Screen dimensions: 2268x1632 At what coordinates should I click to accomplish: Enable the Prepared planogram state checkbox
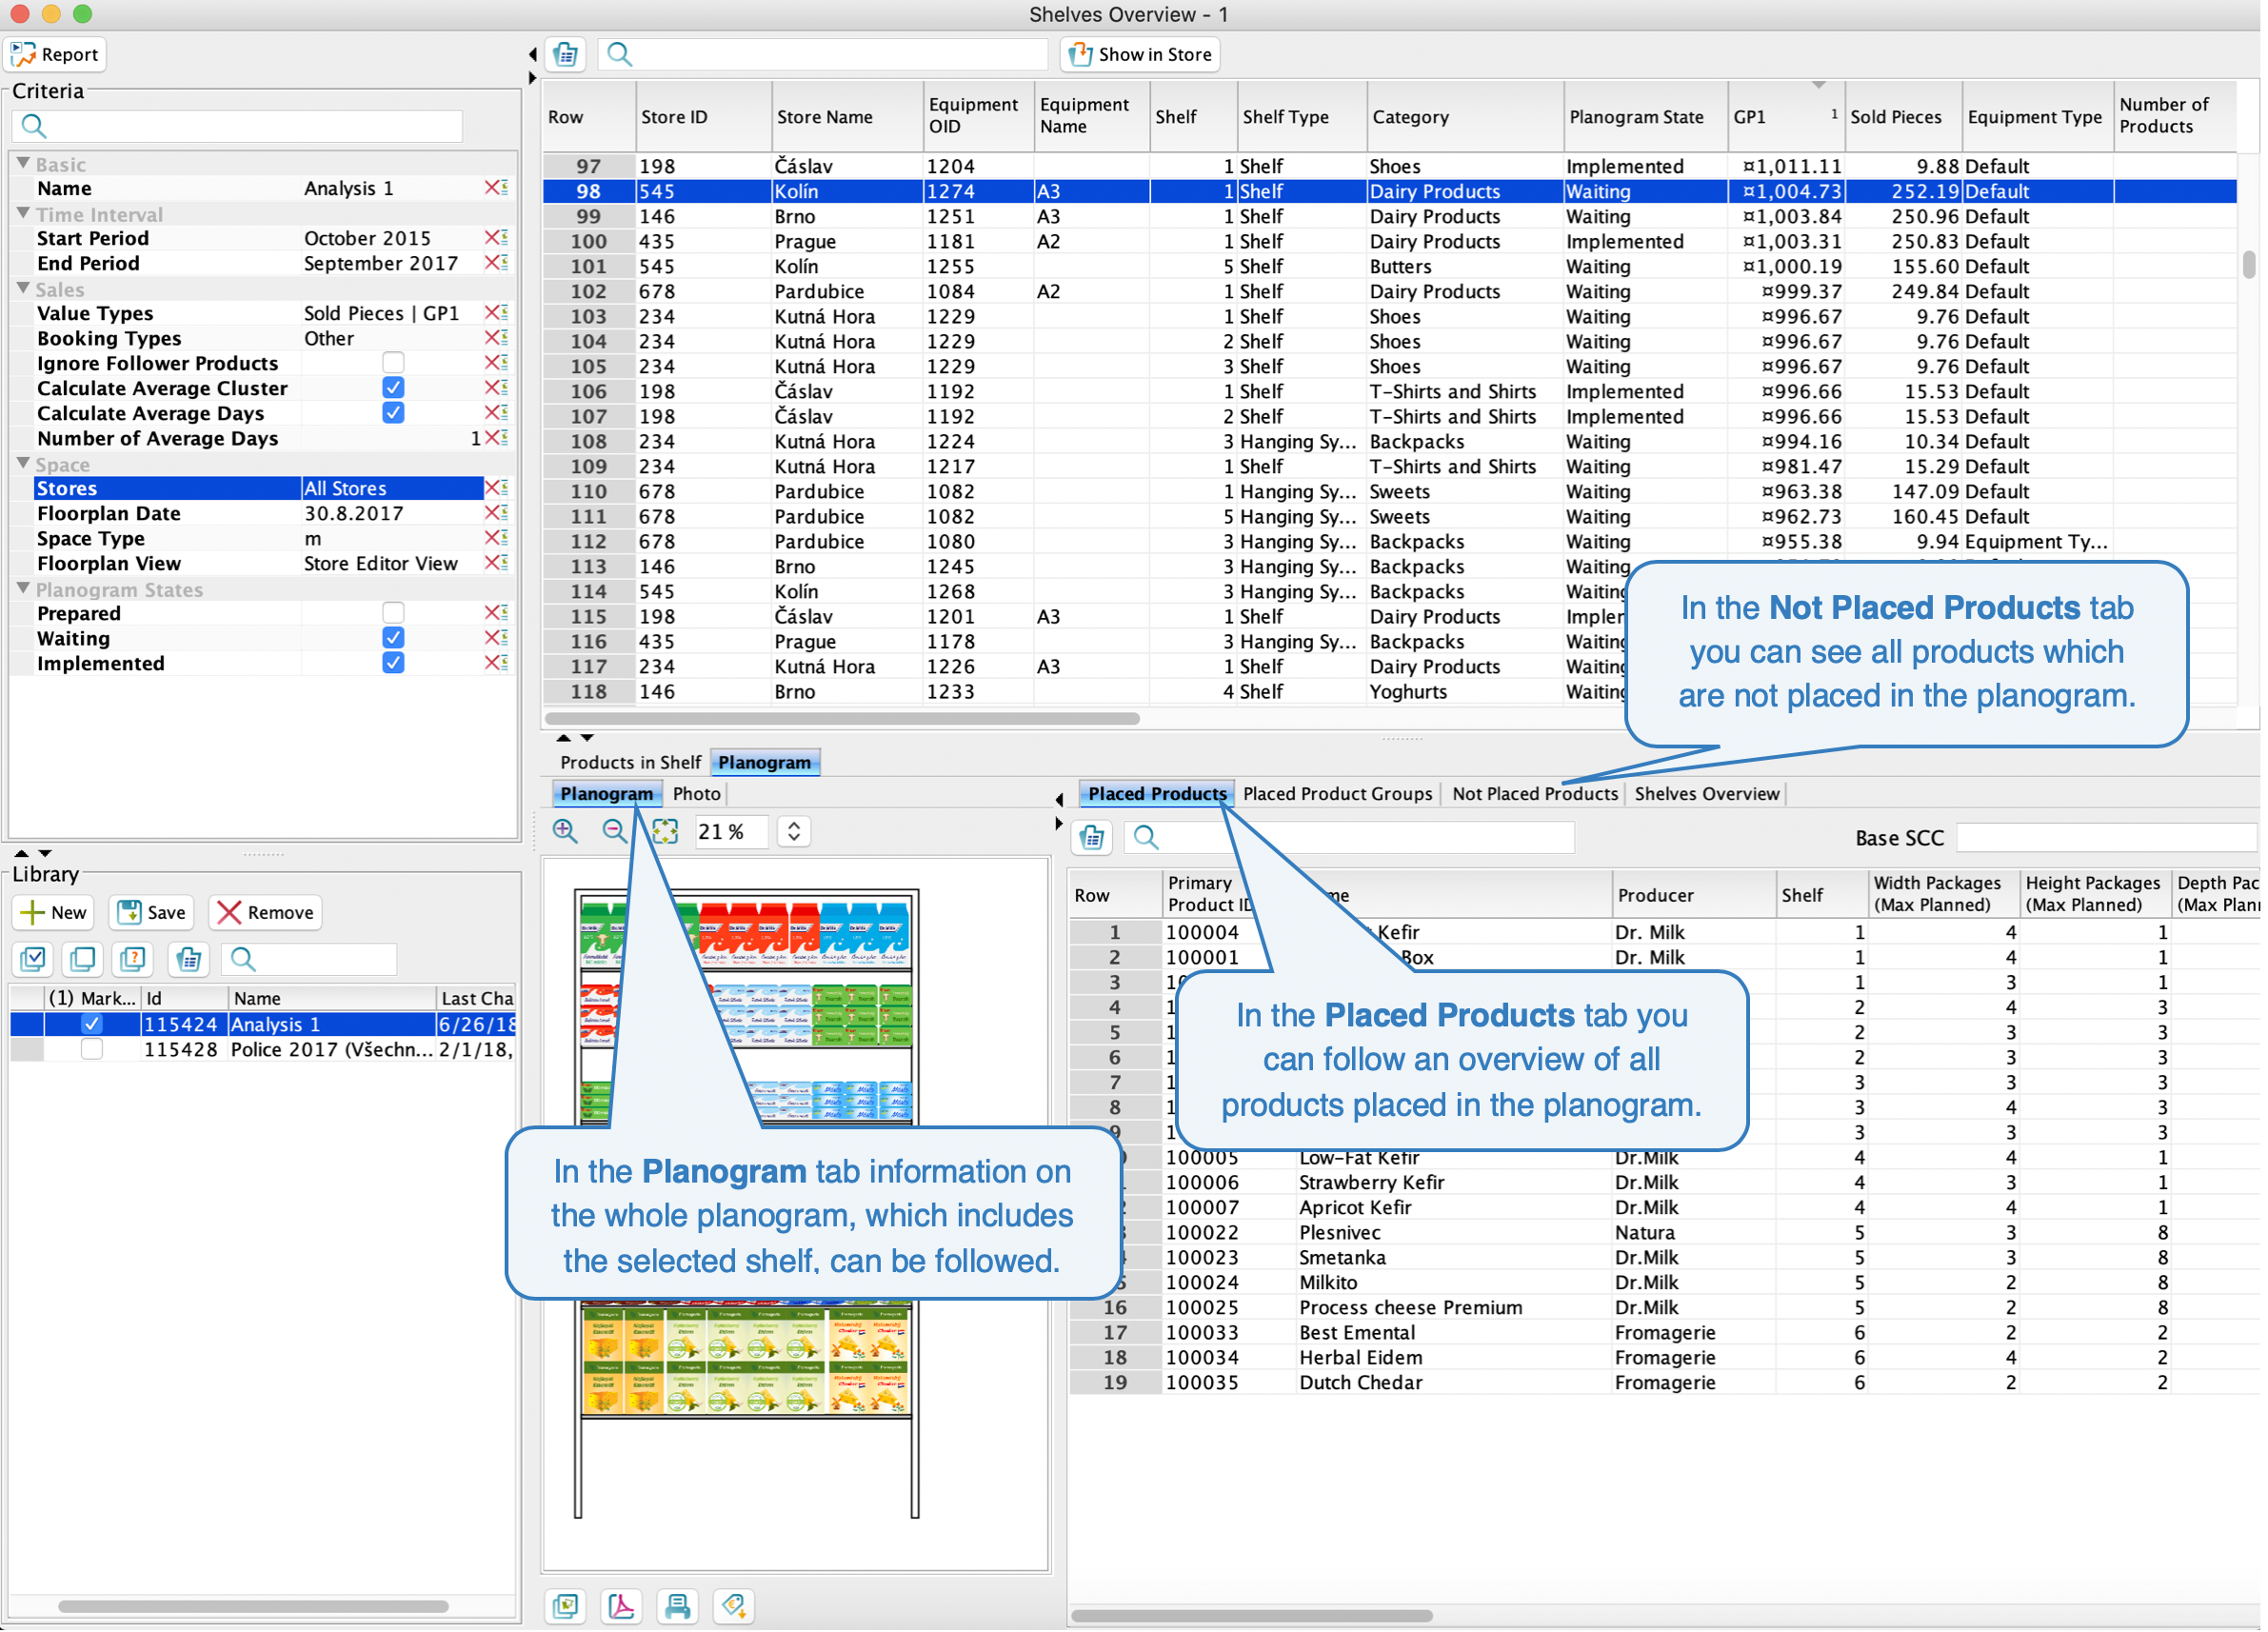(394, 614)
